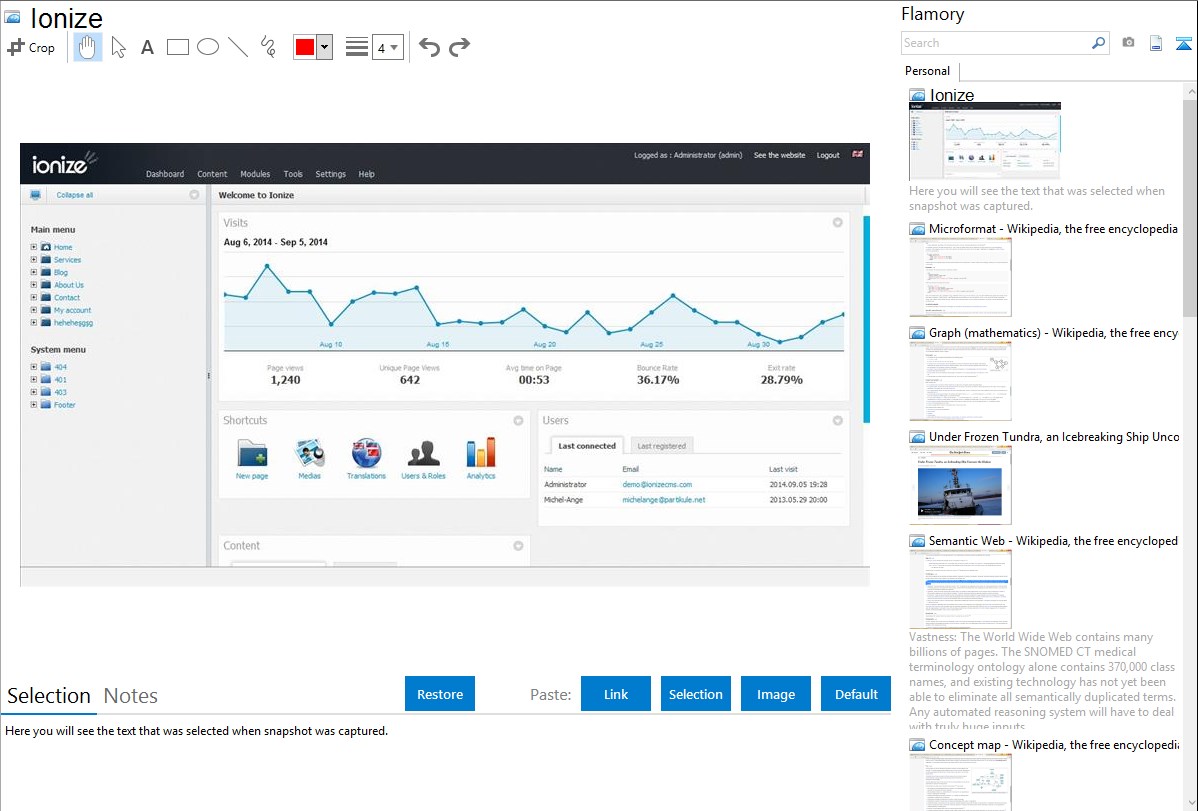Click the Flamory search field

point(996,43)
